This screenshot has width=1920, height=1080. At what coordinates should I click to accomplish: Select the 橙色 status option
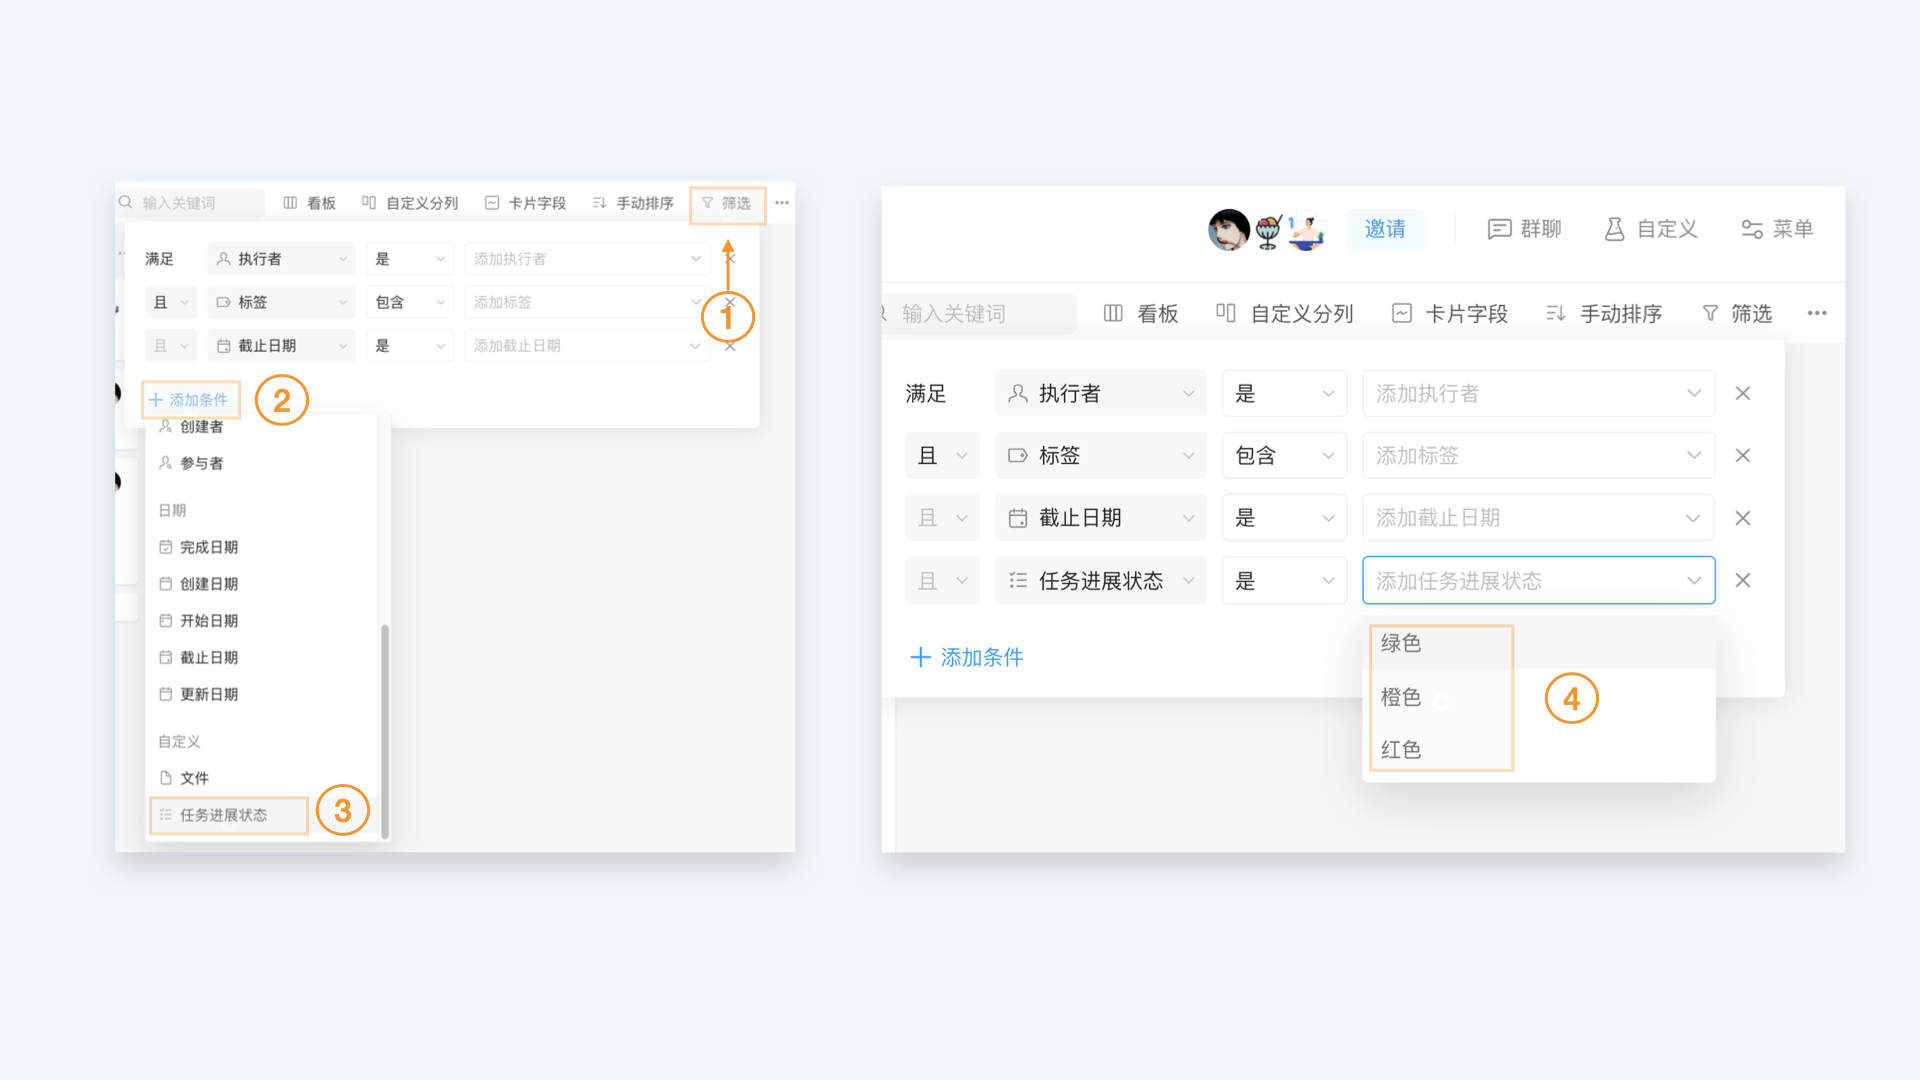[1400, 697]
